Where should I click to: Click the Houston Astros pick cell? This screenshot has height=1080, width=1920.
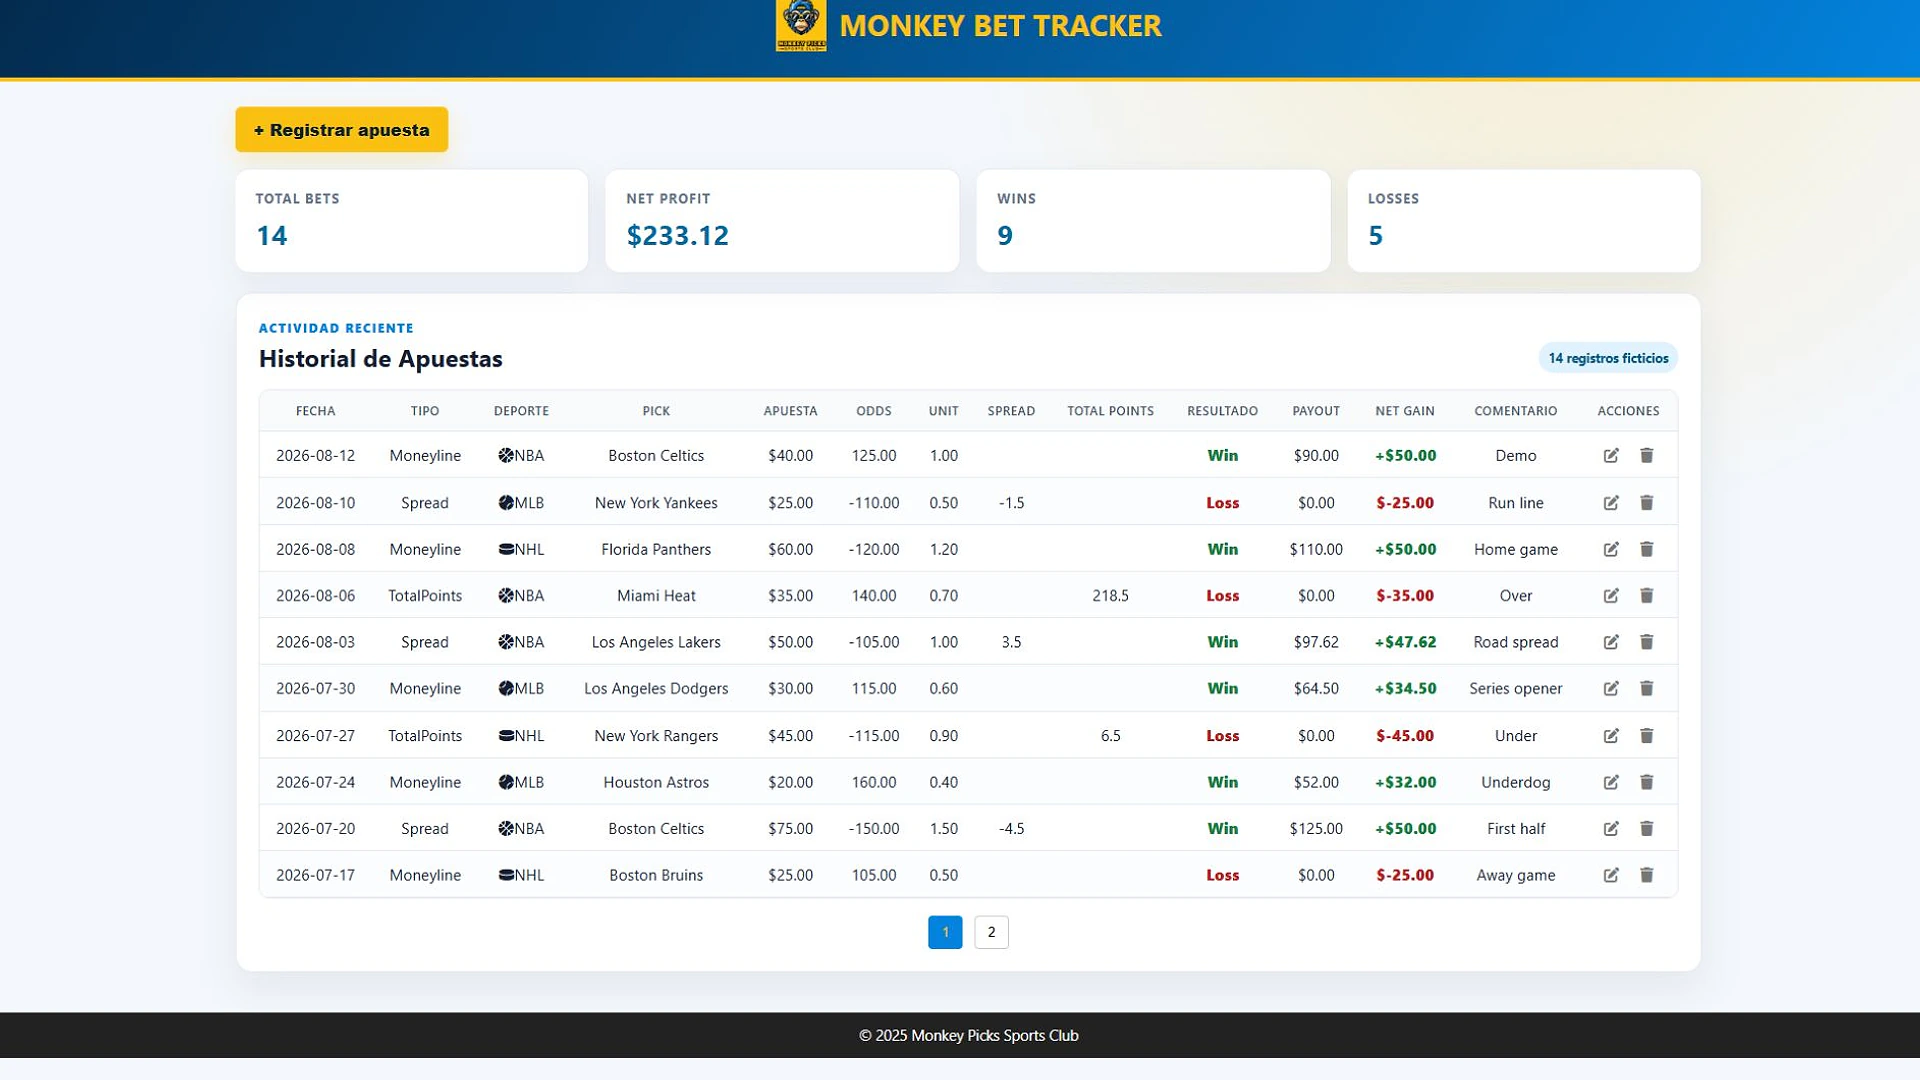(x=656, y=783)
